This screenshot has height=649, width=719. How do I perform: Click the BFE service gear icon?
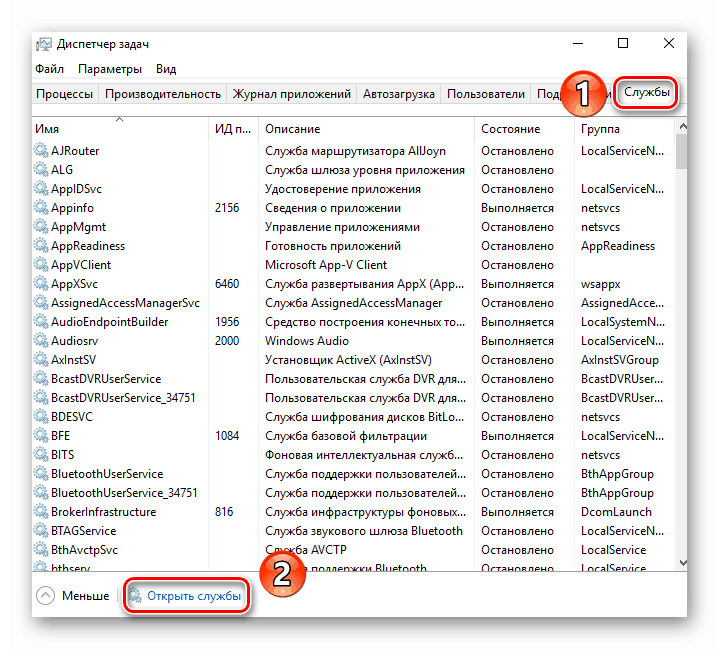point(41,435)
